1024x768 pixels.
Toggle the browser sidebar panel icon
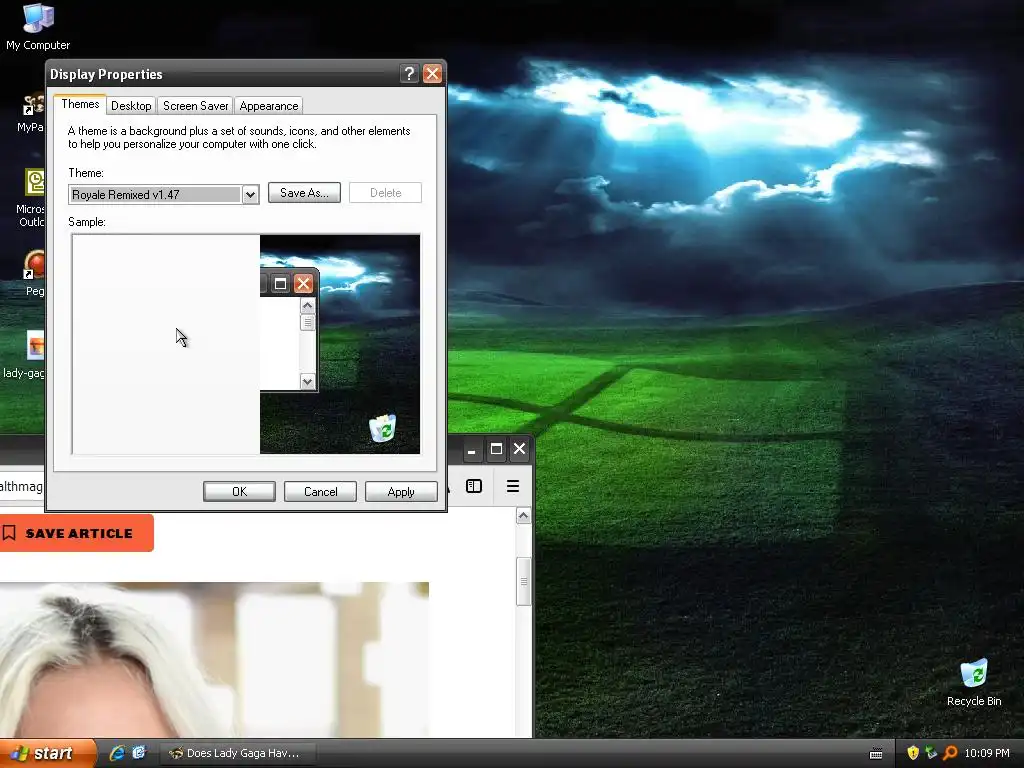pyautogui.click(x=474, y=486)
